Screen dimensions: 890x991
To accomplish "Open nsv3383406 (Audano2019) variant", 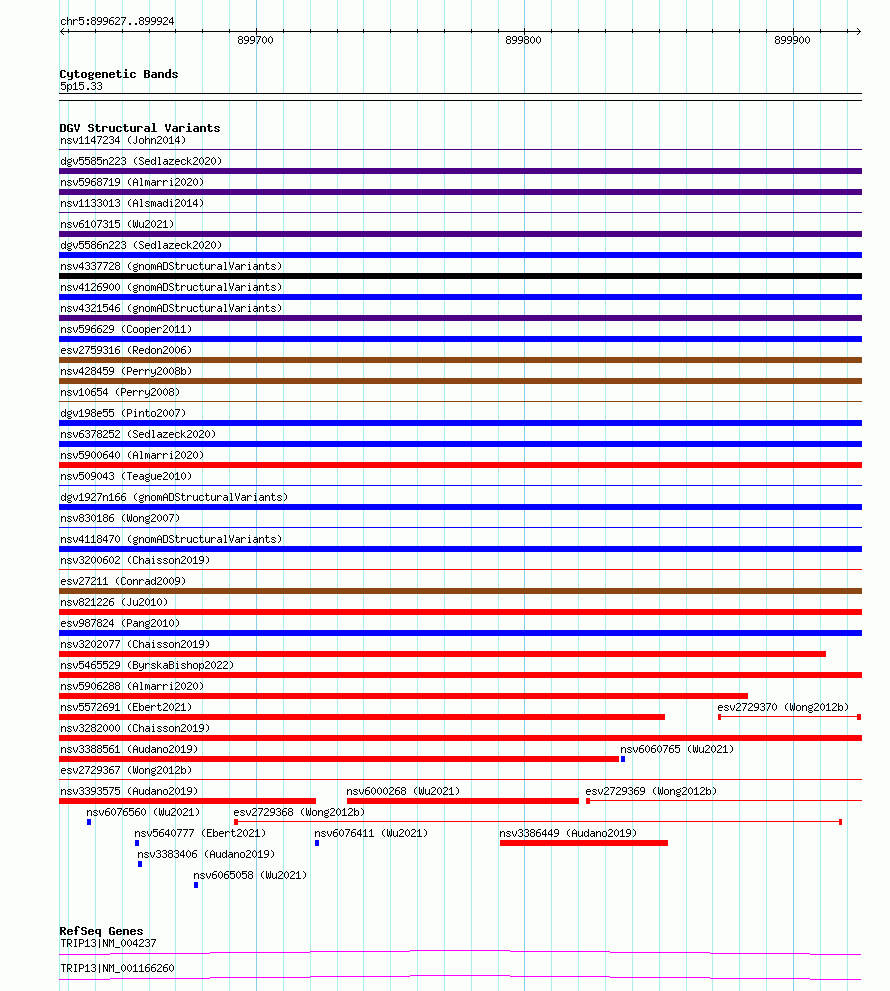I will [206, 854].
